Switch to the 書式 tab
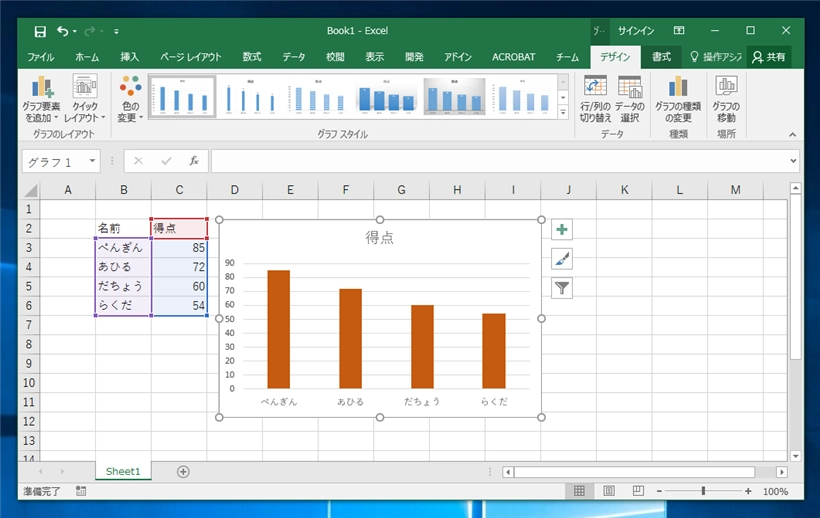 pos(661,57)
